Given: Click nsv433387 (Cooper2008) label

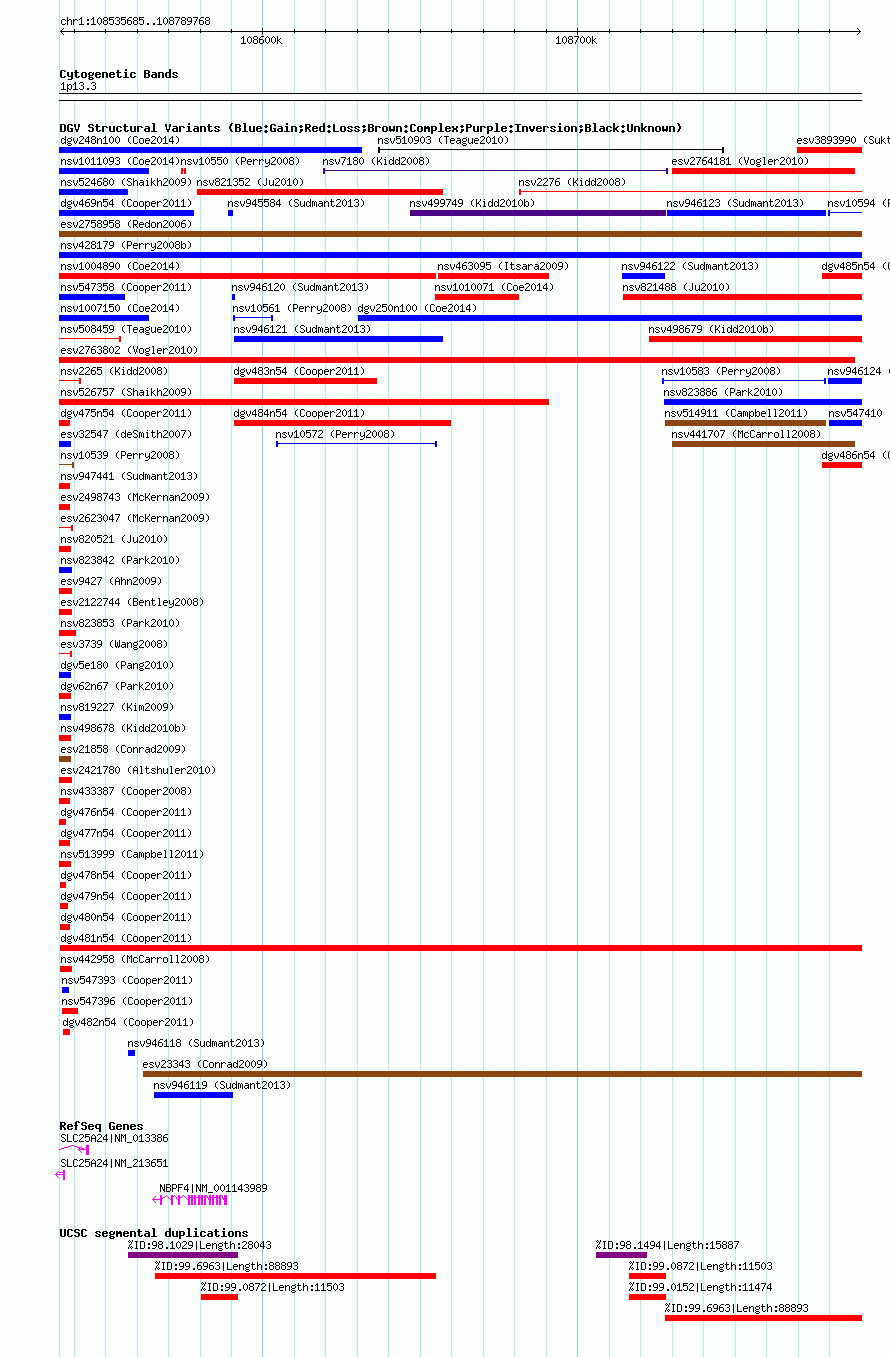Looking at the screenshot, I should coord(126,792).
